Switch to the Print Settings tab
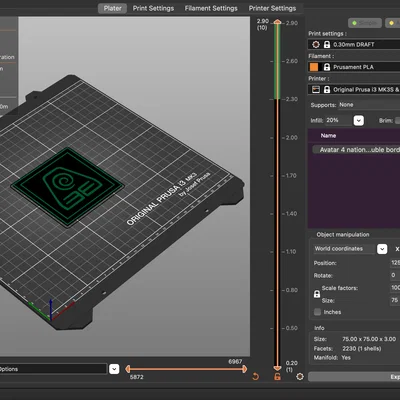Image resolution: width=400 pixels, height=400 pixels. click(153, 8)
